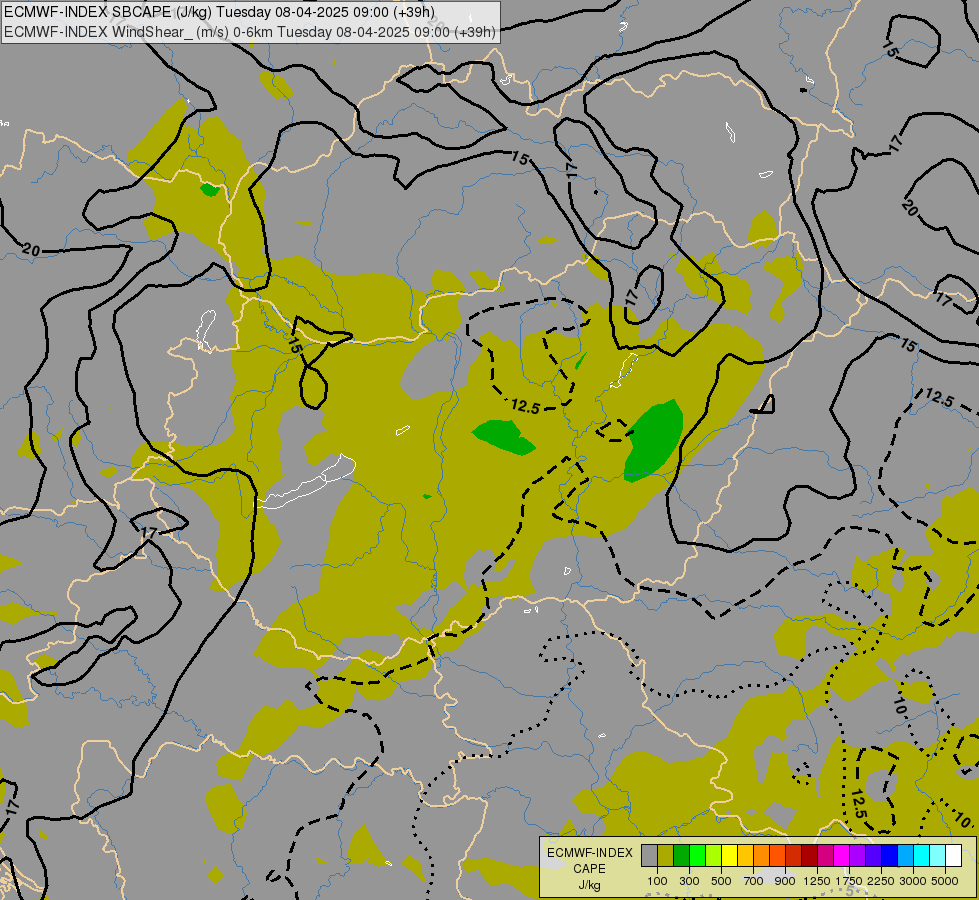Select the orange-red swatch left of 900 tick
979x900 pixels.
pos(777,855)
